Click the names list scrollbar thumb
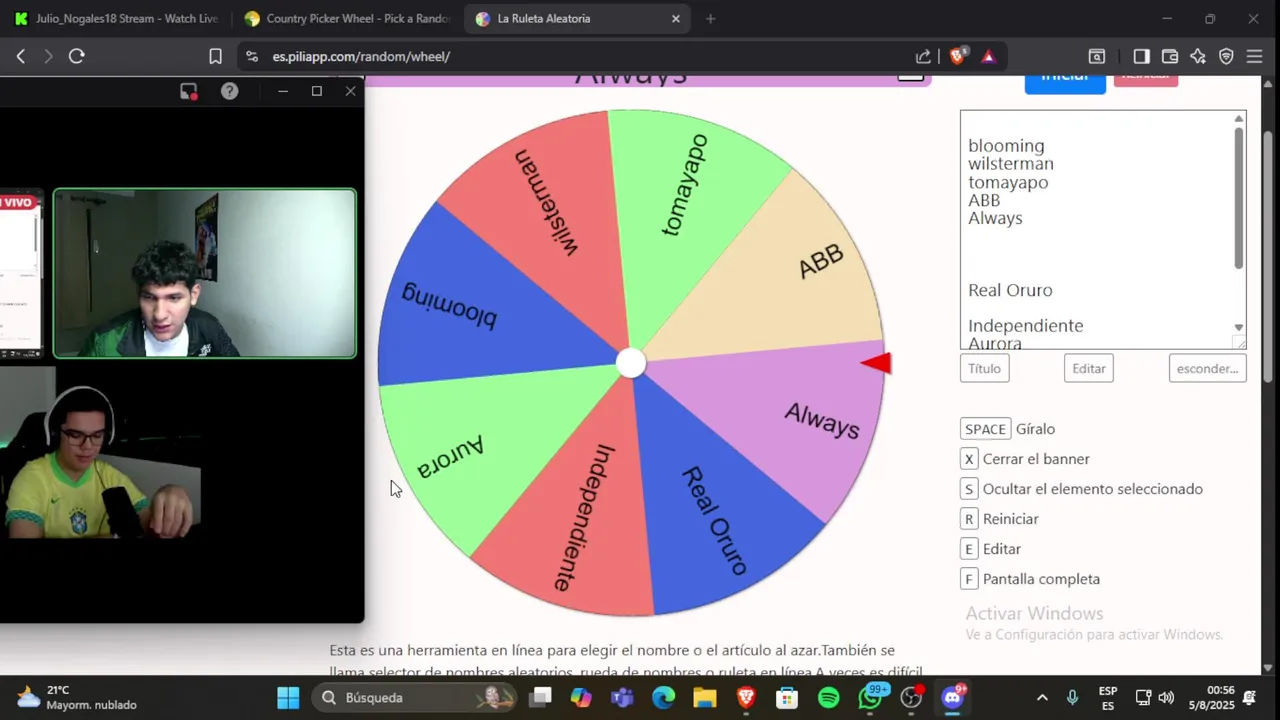 pyautogui.click(x=1239, y=197)
